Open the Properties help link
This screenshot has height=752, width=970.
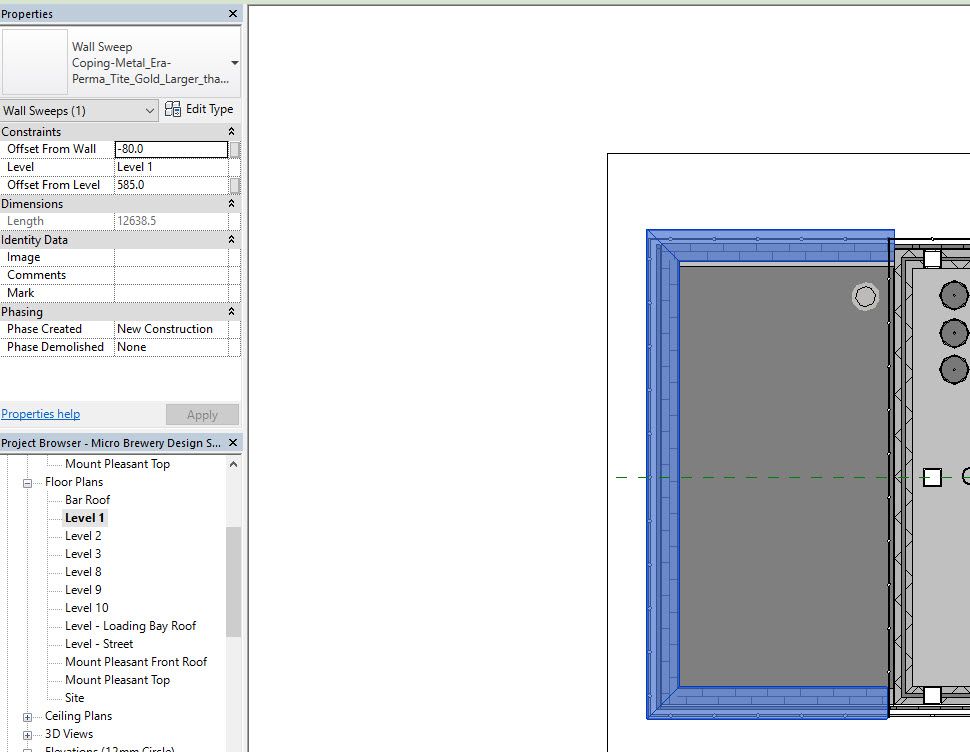point(40,414)
